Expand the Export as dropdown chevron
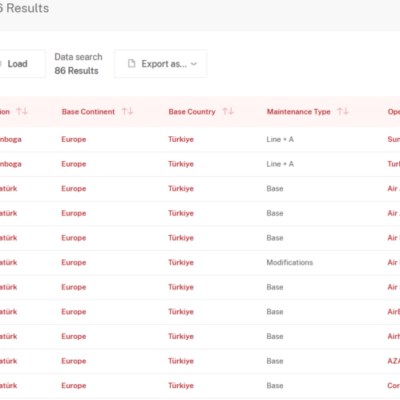 (x=194, y=64)
